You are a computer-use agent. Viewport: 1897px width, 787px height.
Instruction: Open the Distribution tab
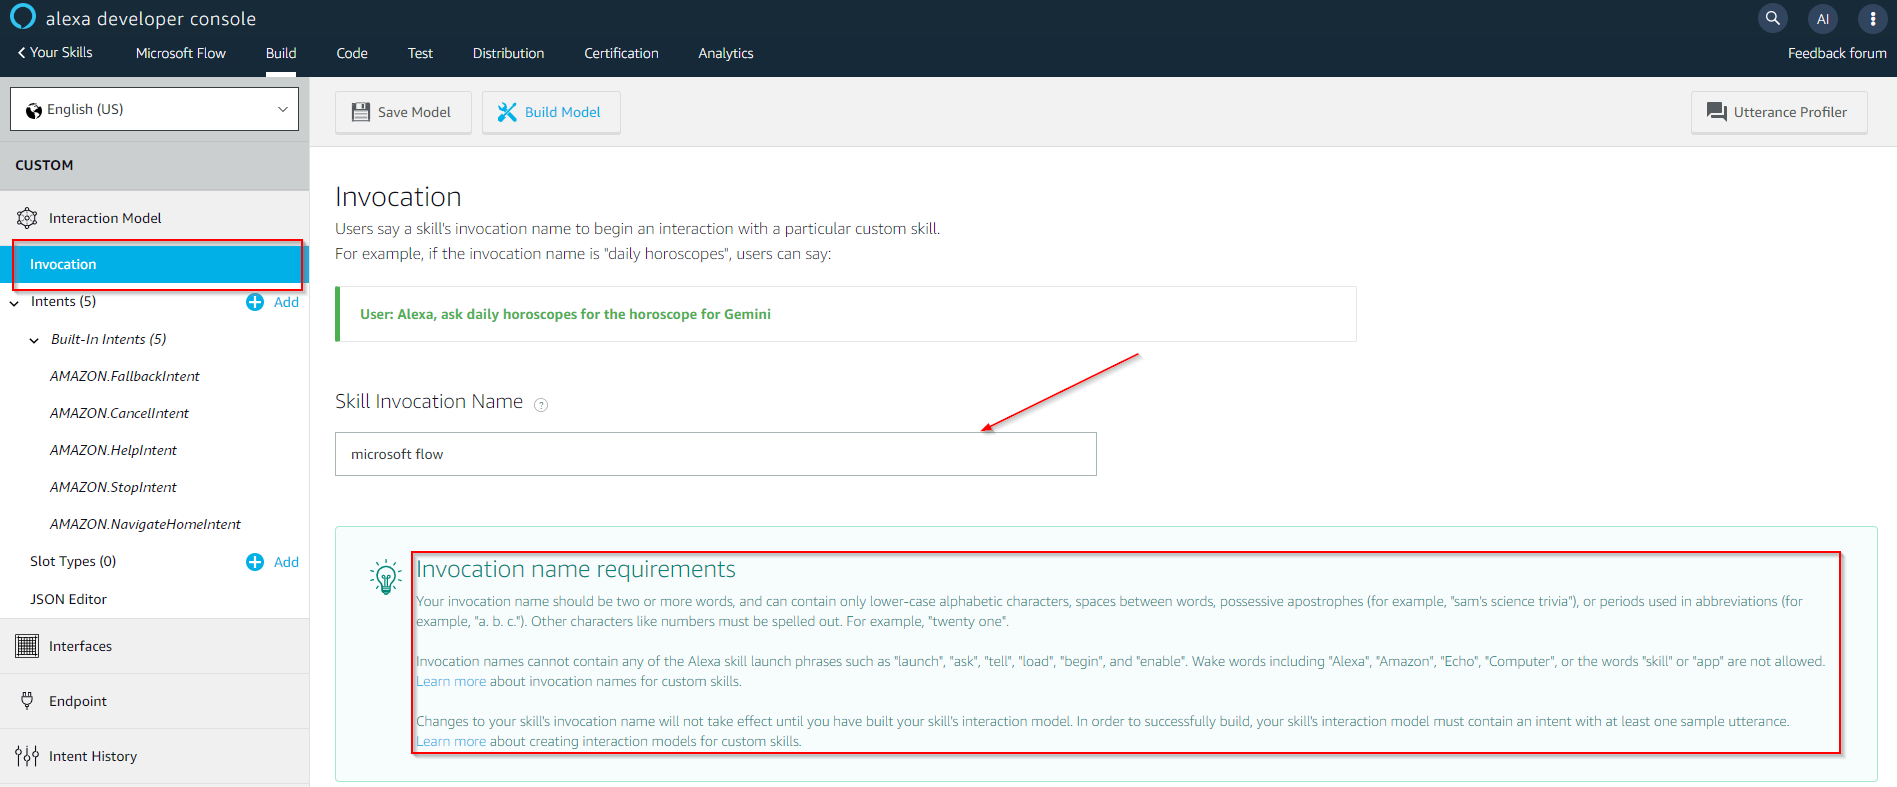point(508,53)
